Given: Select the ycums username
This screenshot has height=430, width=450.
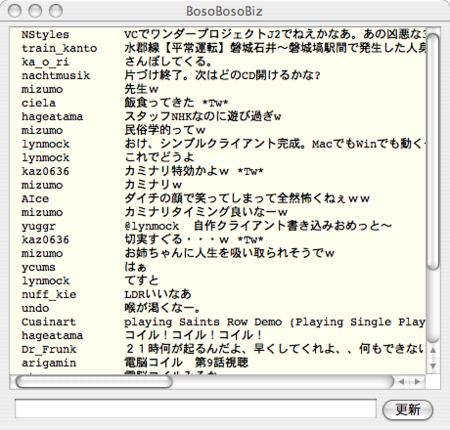Looking at the screenshot, I should 39,267.
